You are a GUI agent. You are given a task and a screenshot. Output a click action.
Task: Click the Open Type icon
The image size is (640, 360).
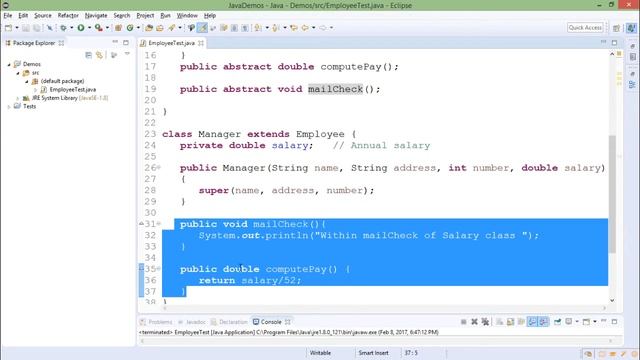(x=149, y=28)
